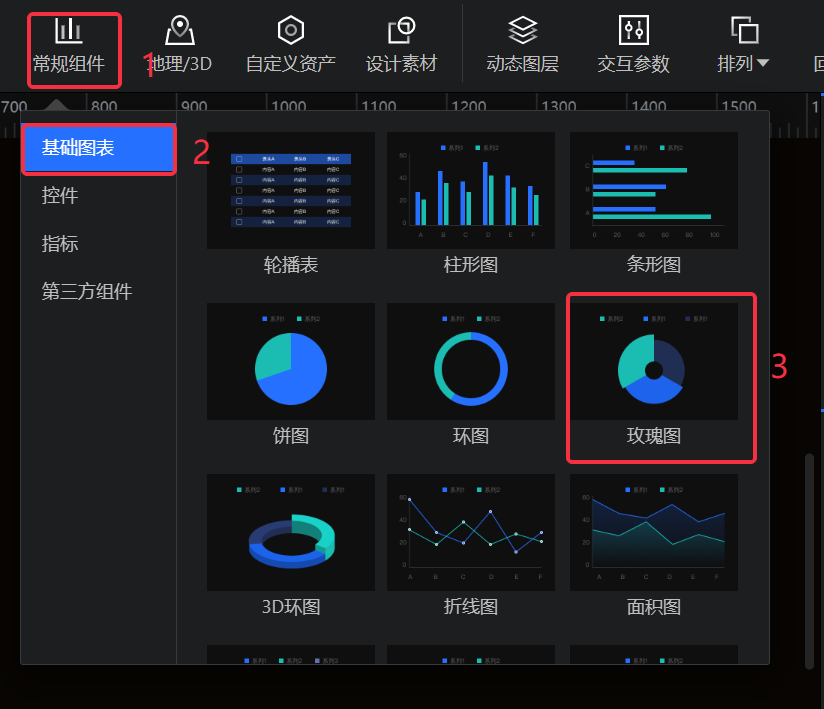
Task: Select the 饼图 pie chart
Action: pos(291,362)
